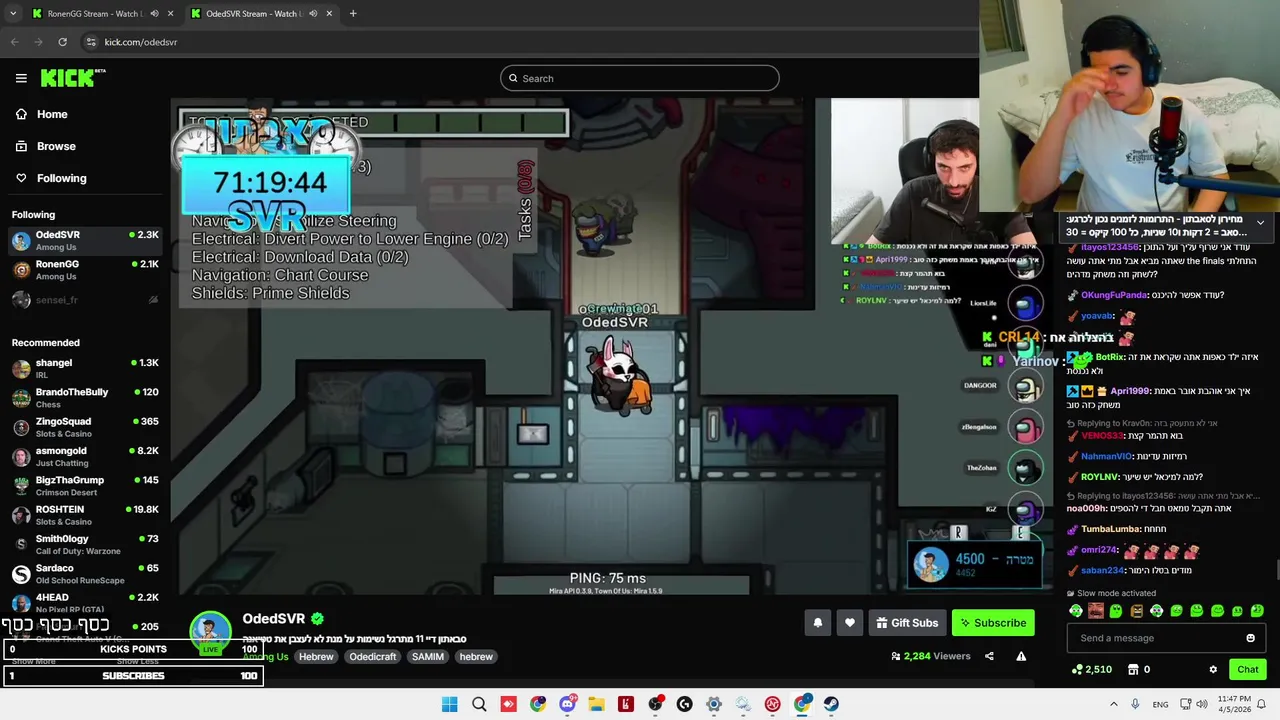Close the OdedSVR Stream tab

329,14
